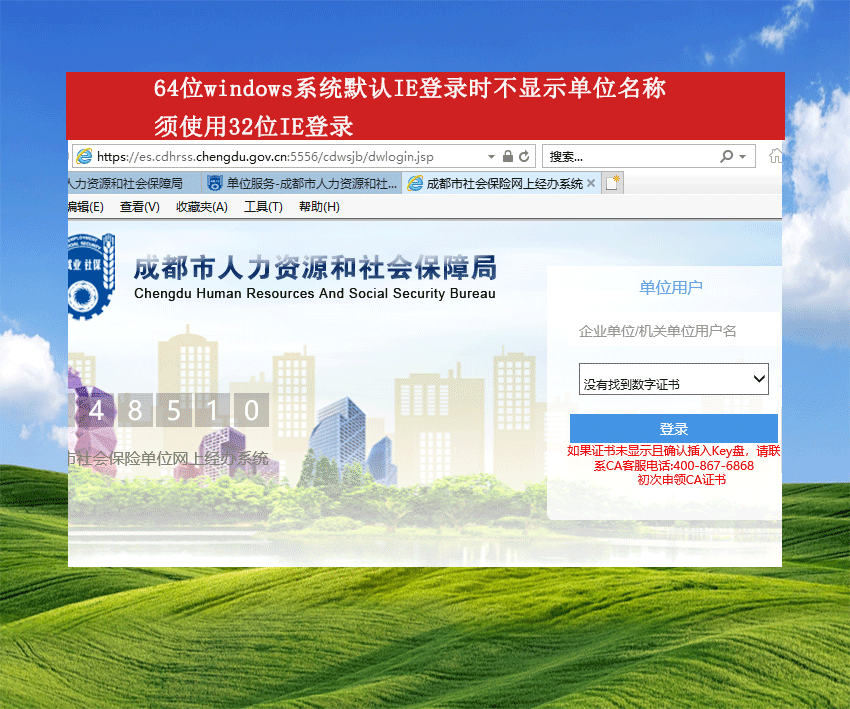Screen dimensions: 850x709
Task: Select the 成都市社会保险网上经办系统 tab
Action: [x=501, y=183]
